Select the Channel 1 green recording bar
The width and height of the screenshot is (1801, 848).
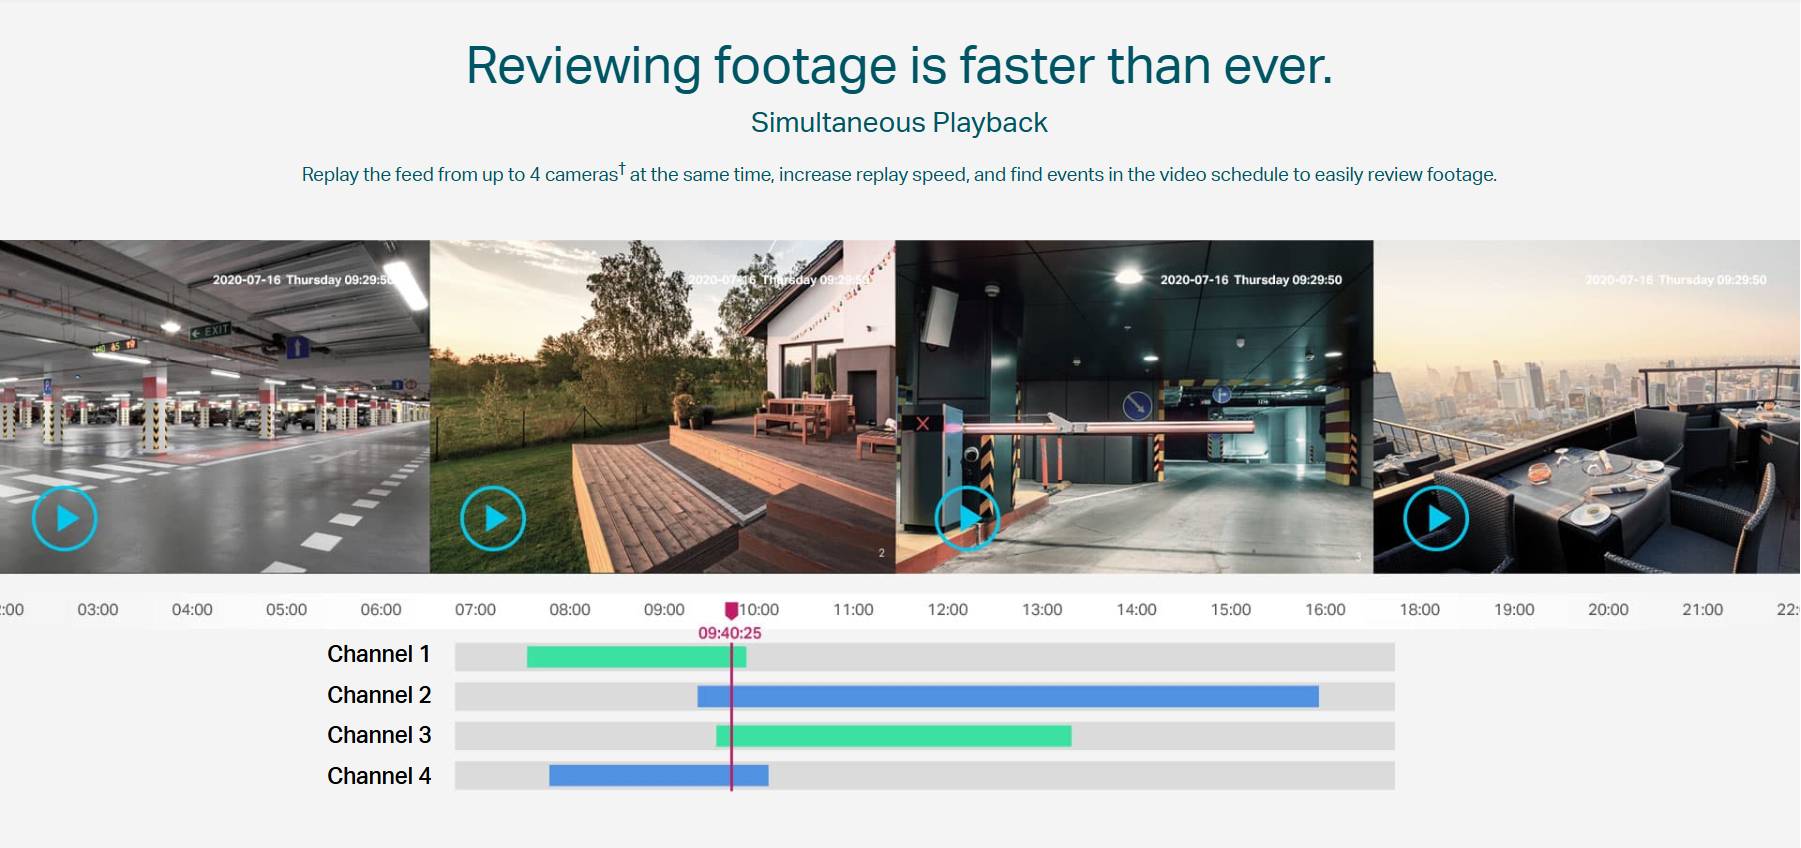630,657
